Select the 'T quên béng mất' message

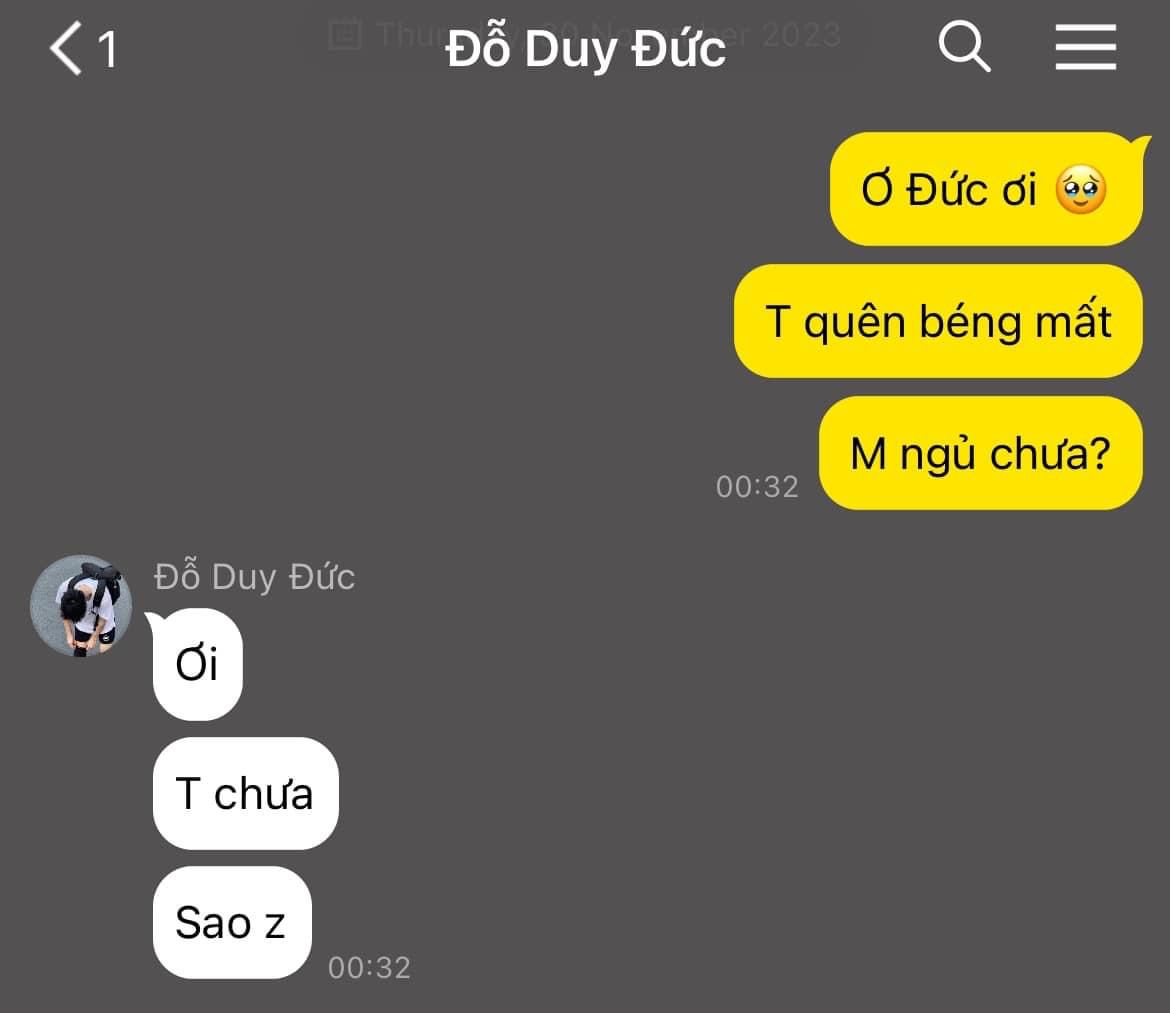938,321
